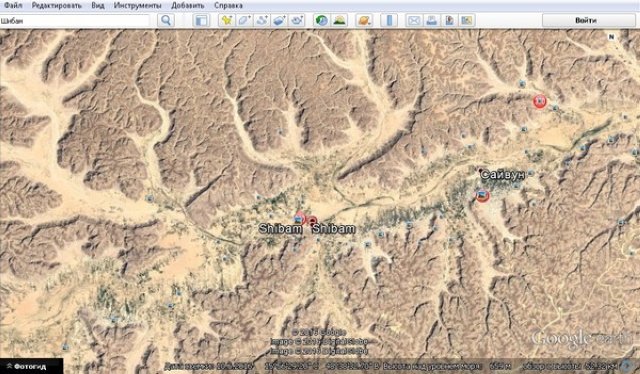The height and width of the screenshot is (374, 640).
Task: Click the Войти sign-in button
Action: (586, 20)
